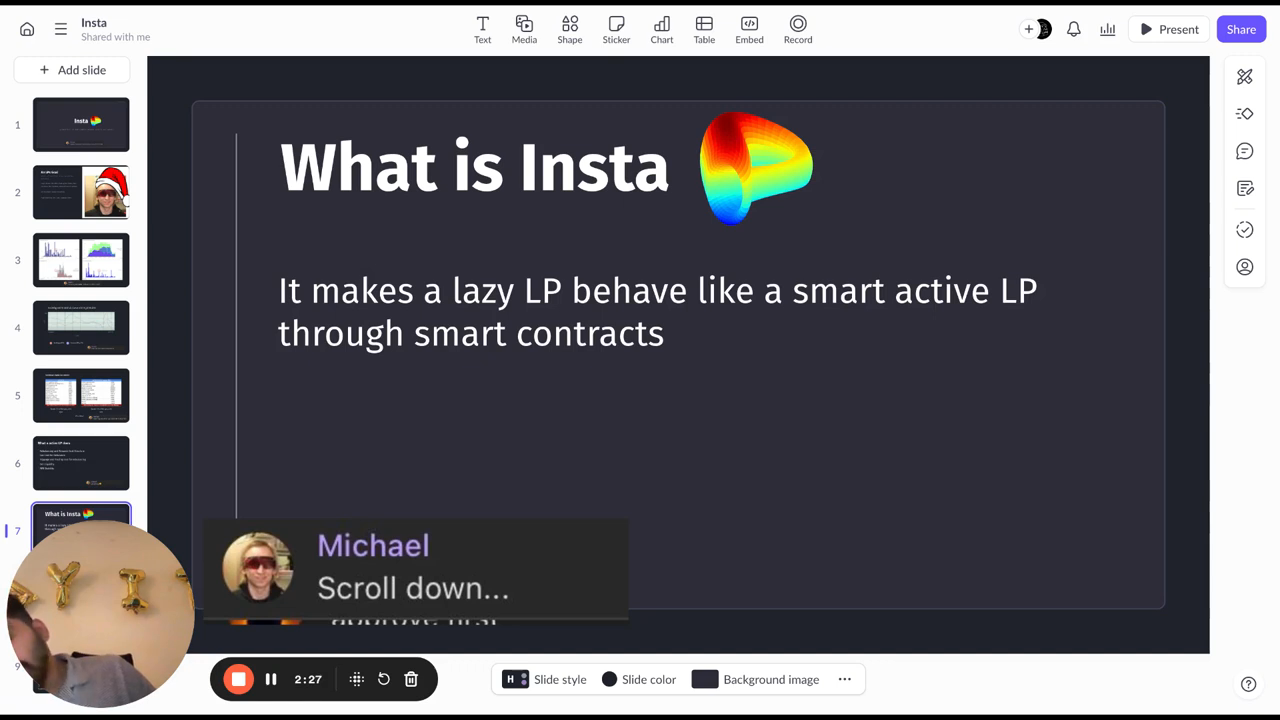The width and height of the screenshot is (1280, 720).
Task: Open the Media tool
Action: point(524,30)
